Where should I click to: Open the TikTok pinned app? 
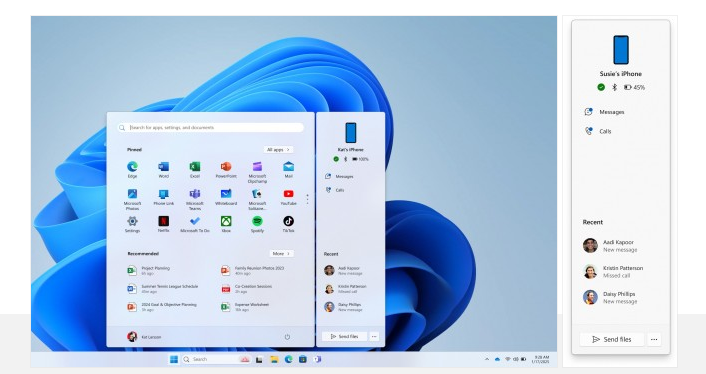point(289,224)
